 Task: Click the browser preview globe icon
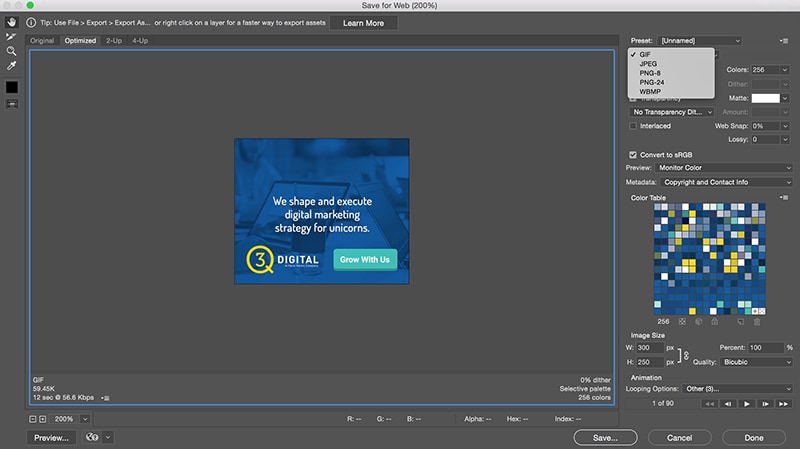pyautogui.click(x=92, y=437)
